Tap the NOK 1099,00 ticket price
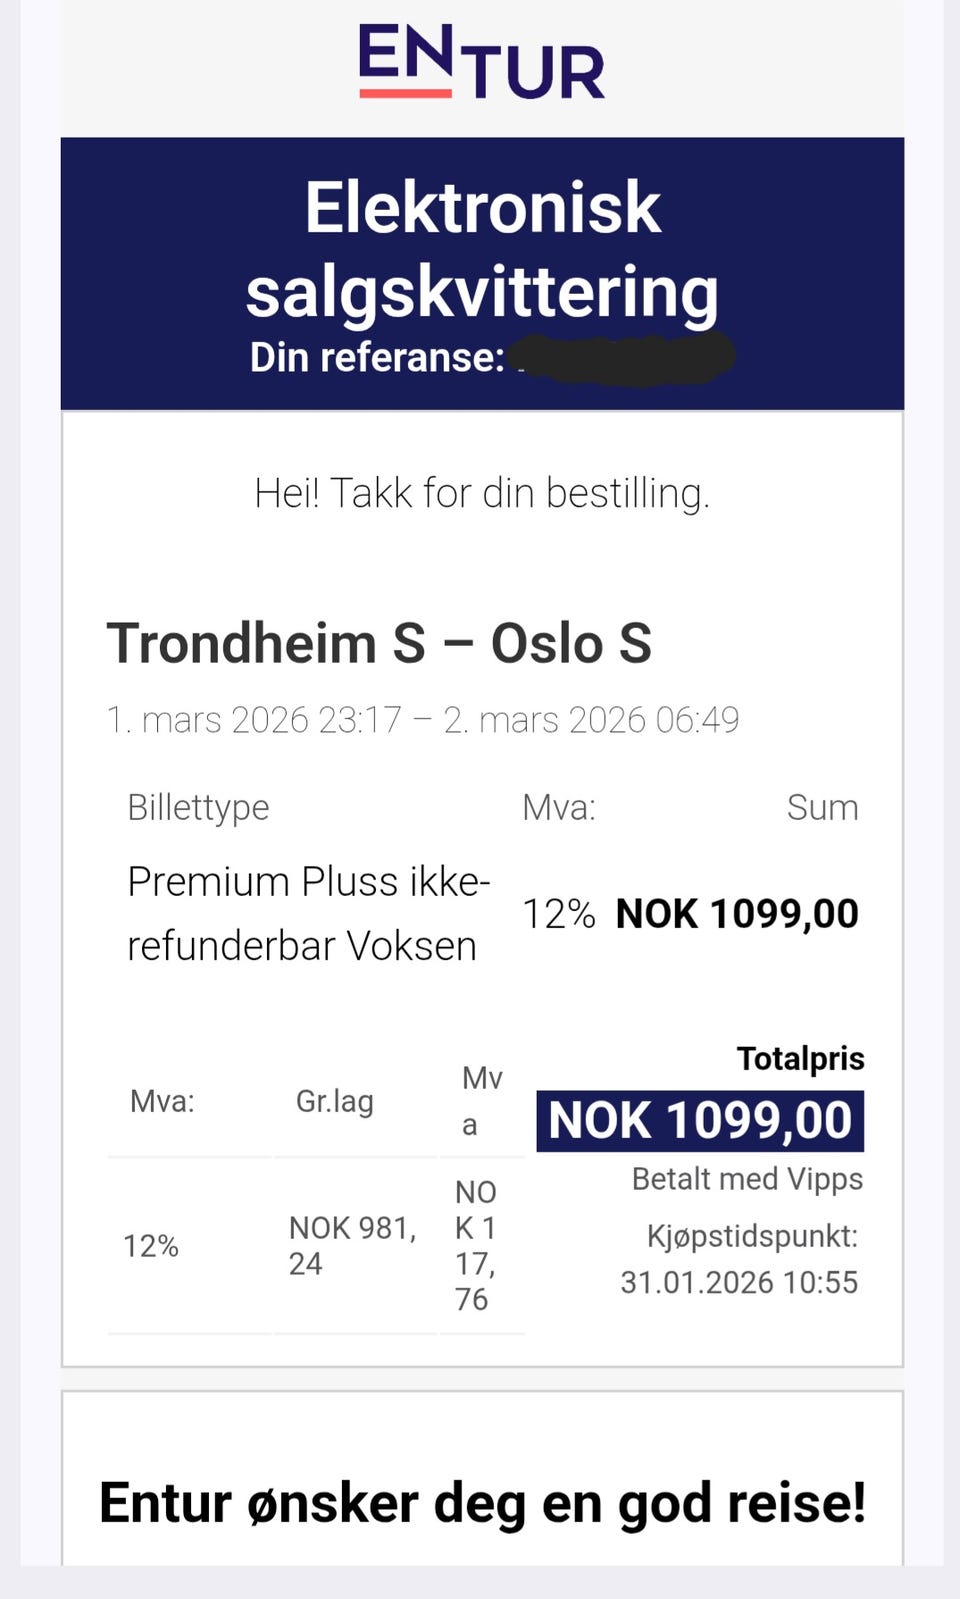The width and height of the screenshot is (960, 1599). (x=737, y=913)
